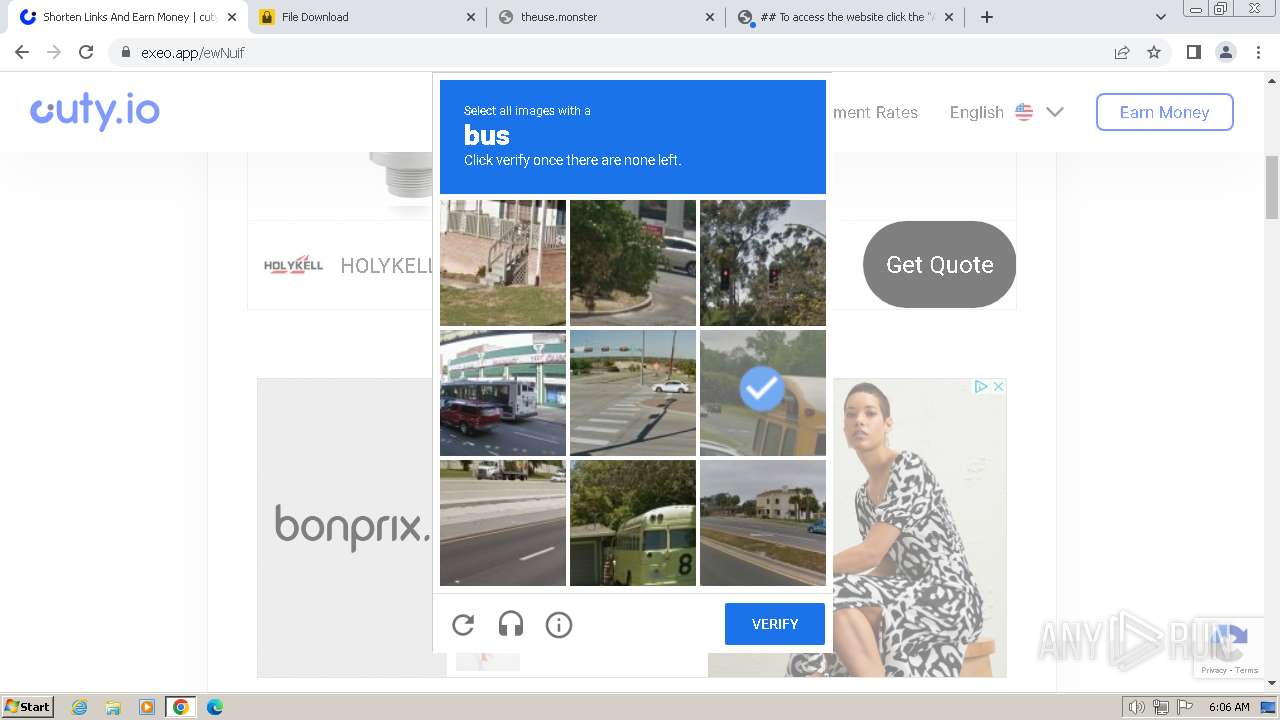Select Shorten Links And Earn Money tab
The width and height of the screenshot is (1280, 720).
(129, 17)
